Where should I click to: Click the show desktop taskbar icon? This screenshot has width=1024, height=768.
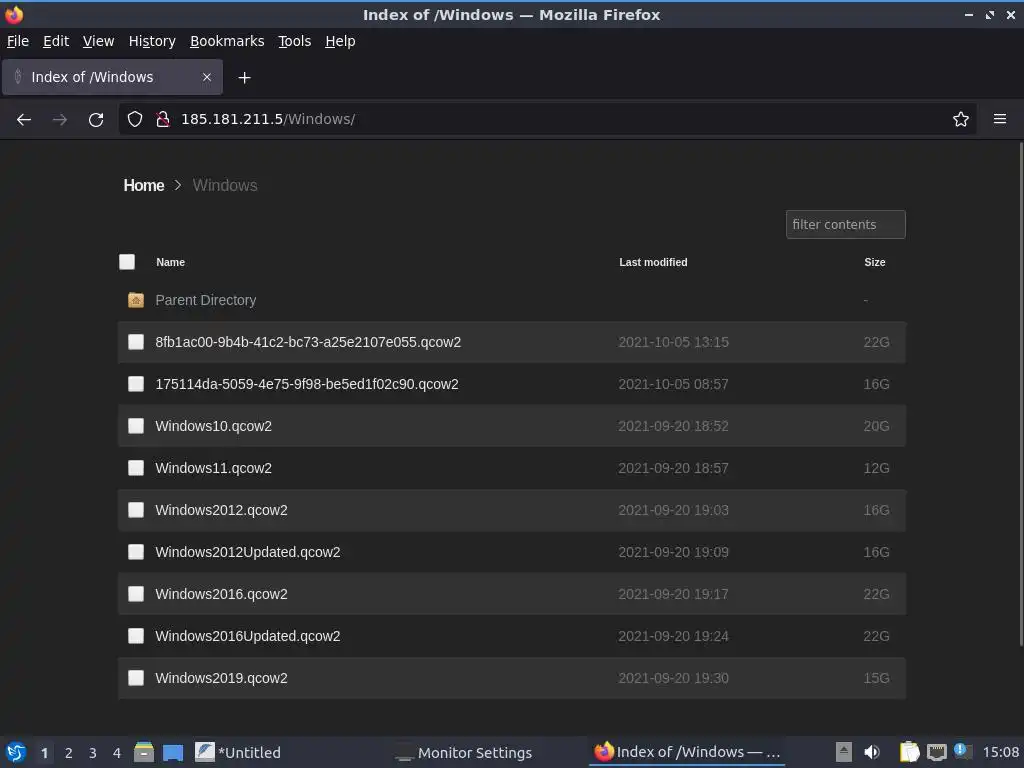click(172, 752)
